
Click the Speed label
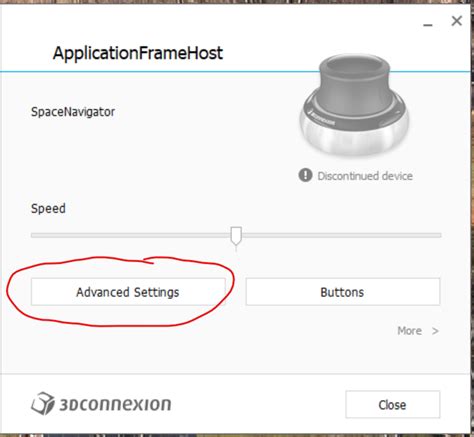(x=48, y=208)
